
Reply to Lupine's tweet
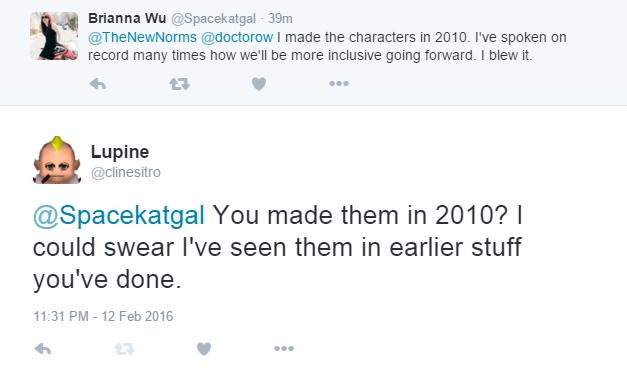(43, 349)
